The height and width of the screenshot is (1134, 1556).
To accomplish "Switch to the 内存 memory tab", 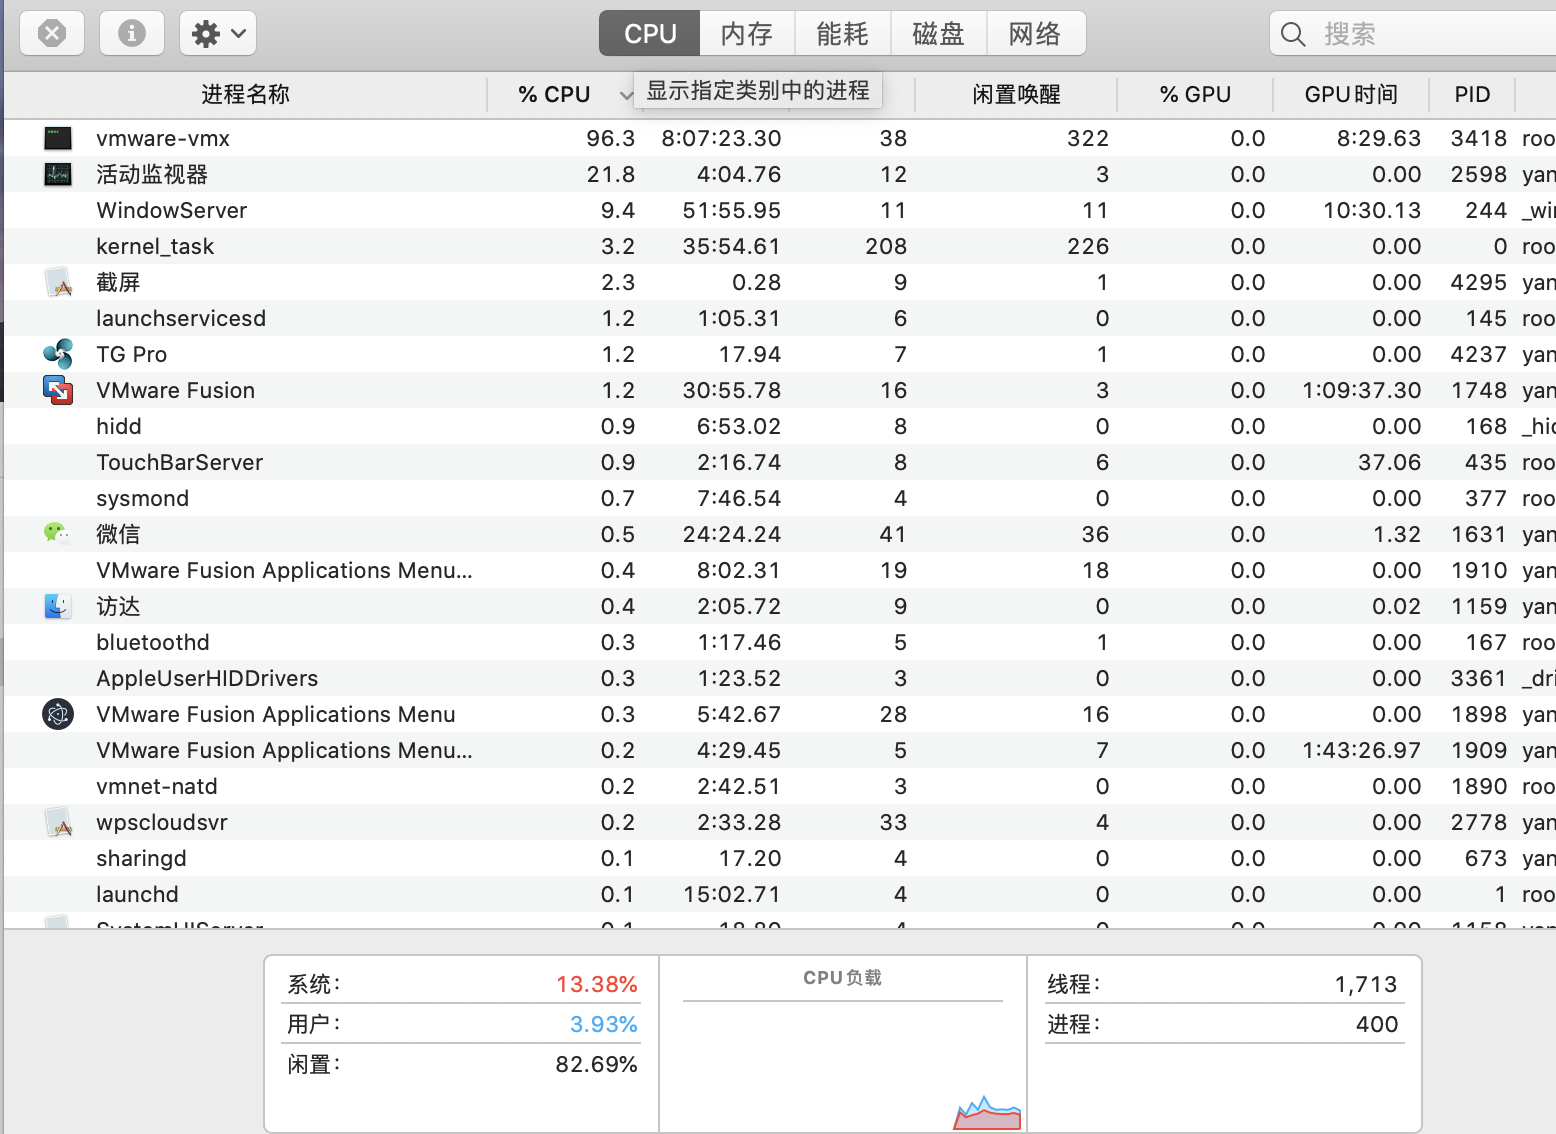I will [747, 34].
